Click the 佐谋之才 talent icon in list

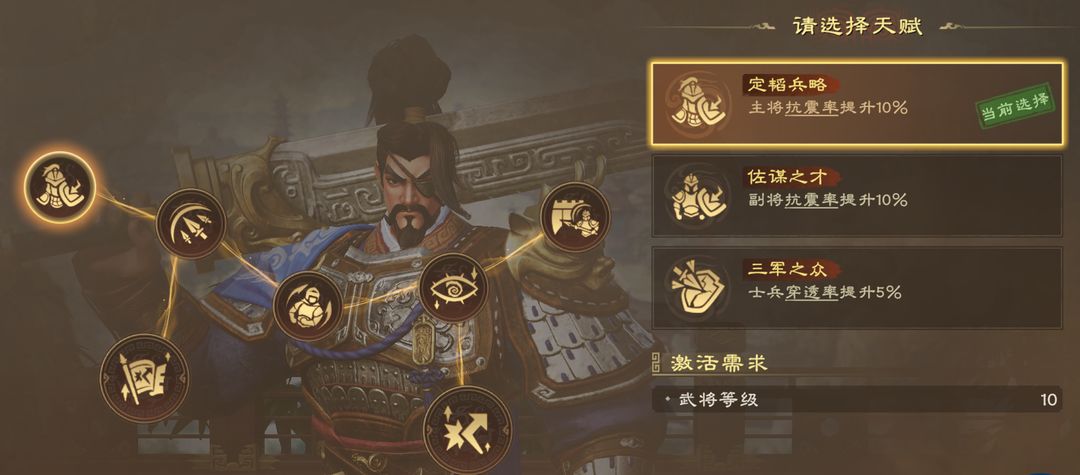coord(698,195)
